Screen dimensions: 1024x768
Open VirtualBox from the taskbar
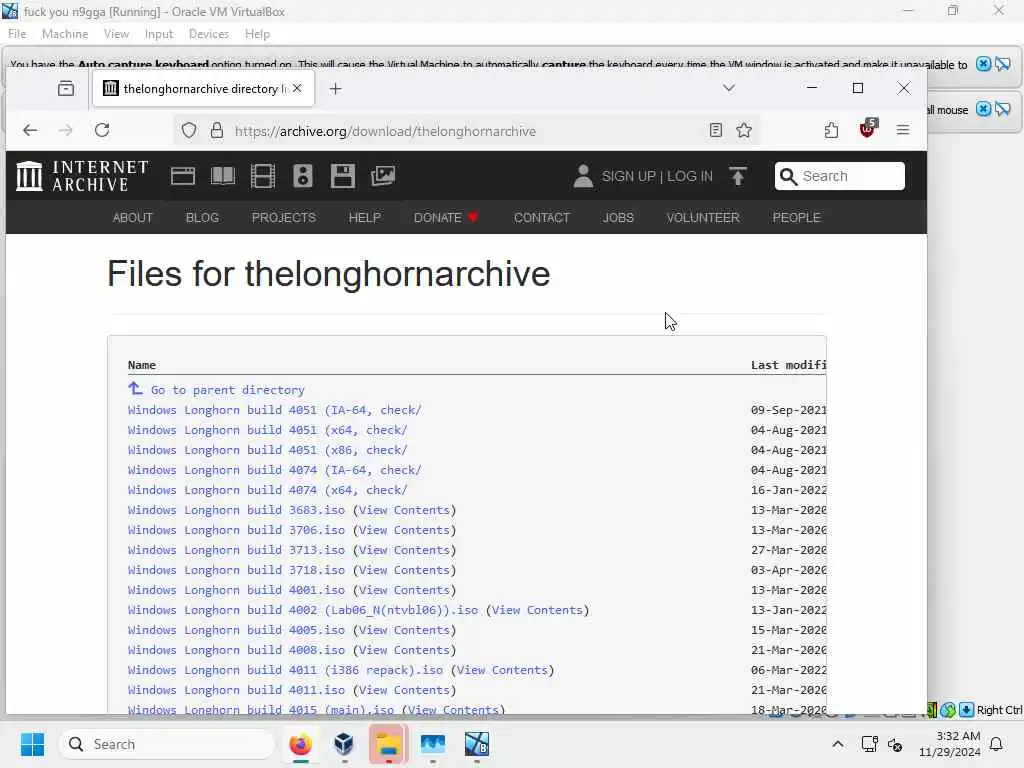(344, 744)
